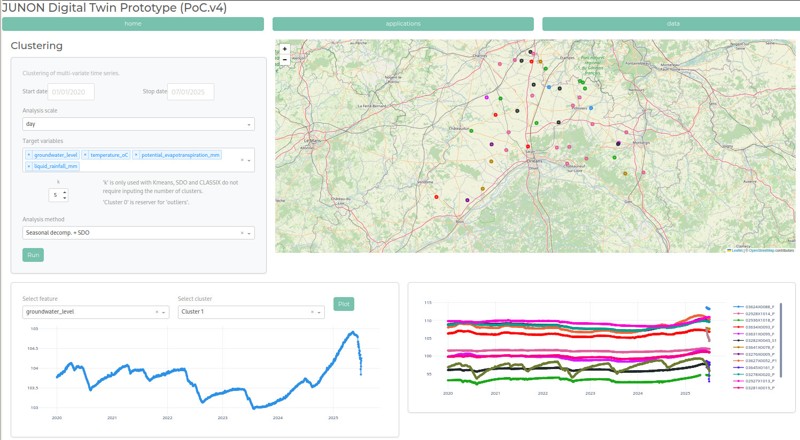Clear all target variables

pos(242,160)
